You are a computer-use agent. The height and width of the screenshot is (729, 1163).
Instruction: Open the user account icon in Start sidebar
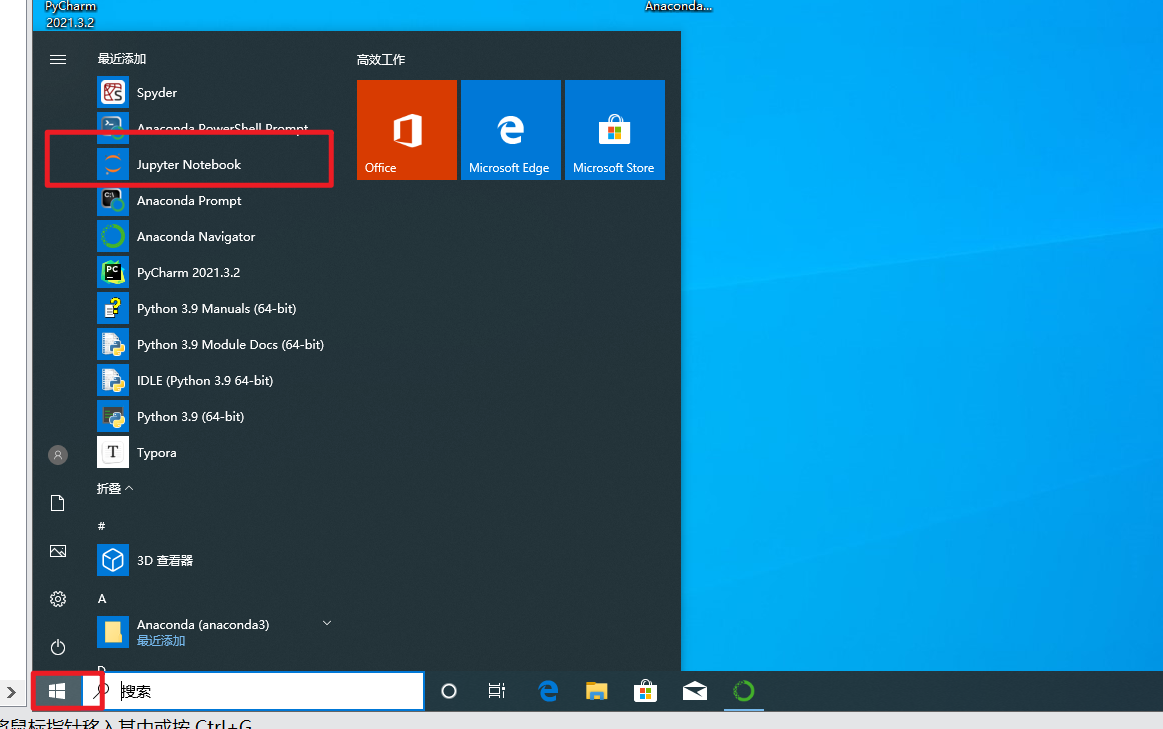click(x=58, y=455)
